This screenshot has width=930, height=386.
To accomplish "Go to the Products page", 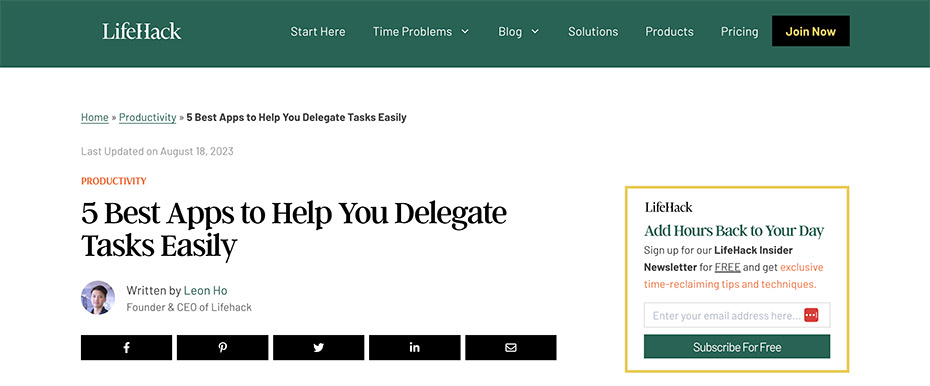I will point(670,31).
